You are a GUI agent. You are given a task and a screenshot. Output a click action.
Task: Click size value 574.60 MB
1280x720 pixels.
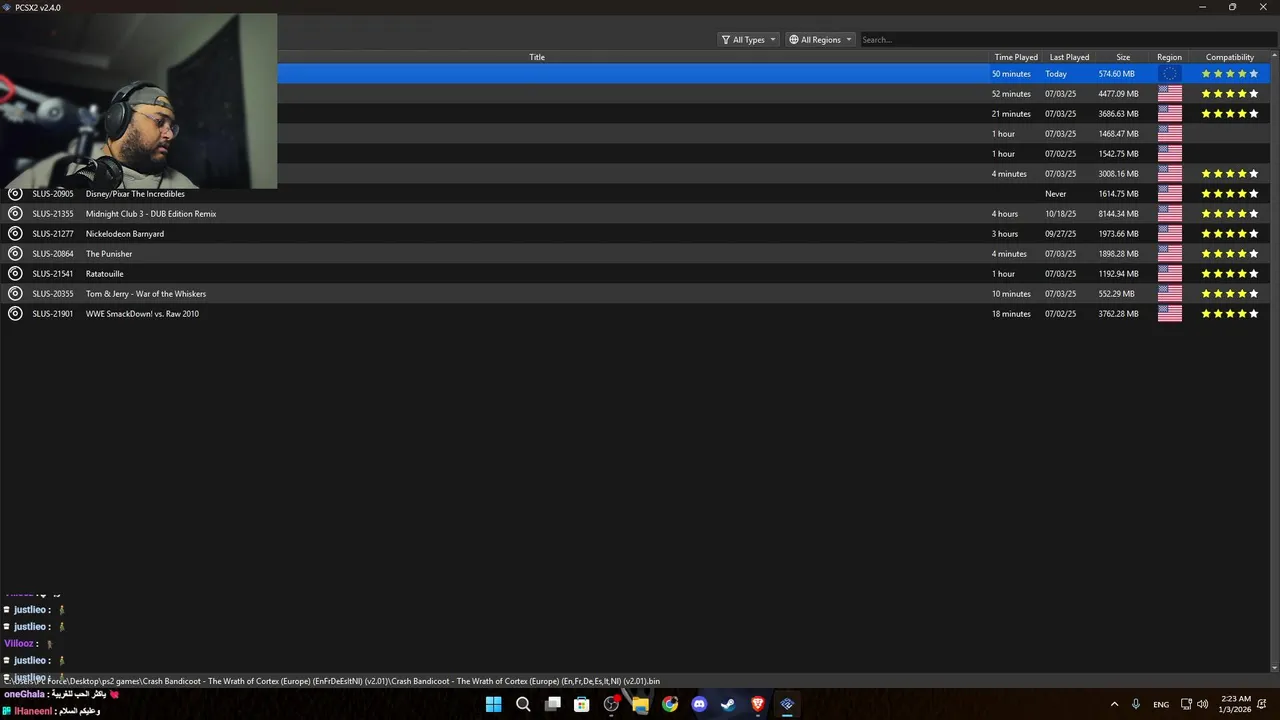[1117, 74]
